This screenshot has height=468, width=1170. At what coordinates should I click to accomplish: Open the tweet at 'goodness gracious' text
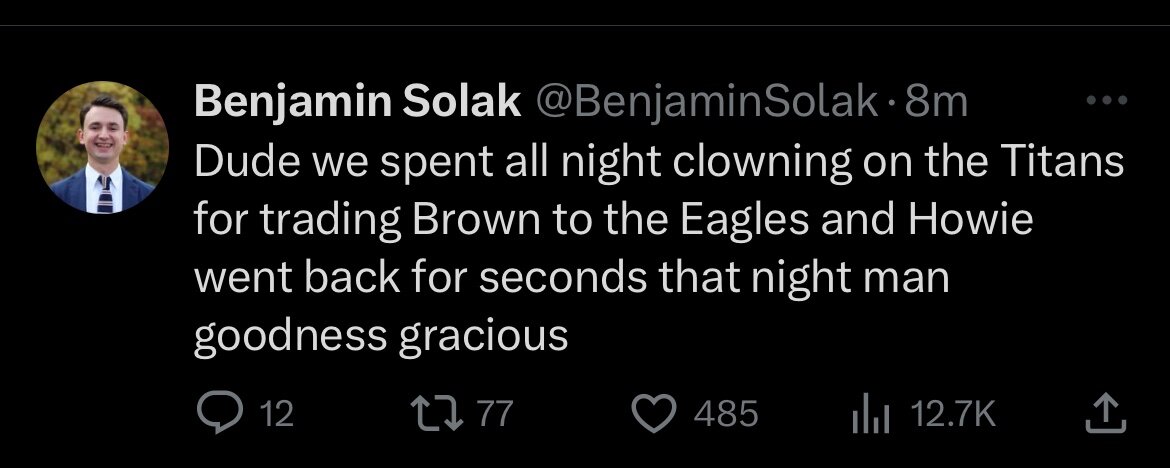pos(380,337)
